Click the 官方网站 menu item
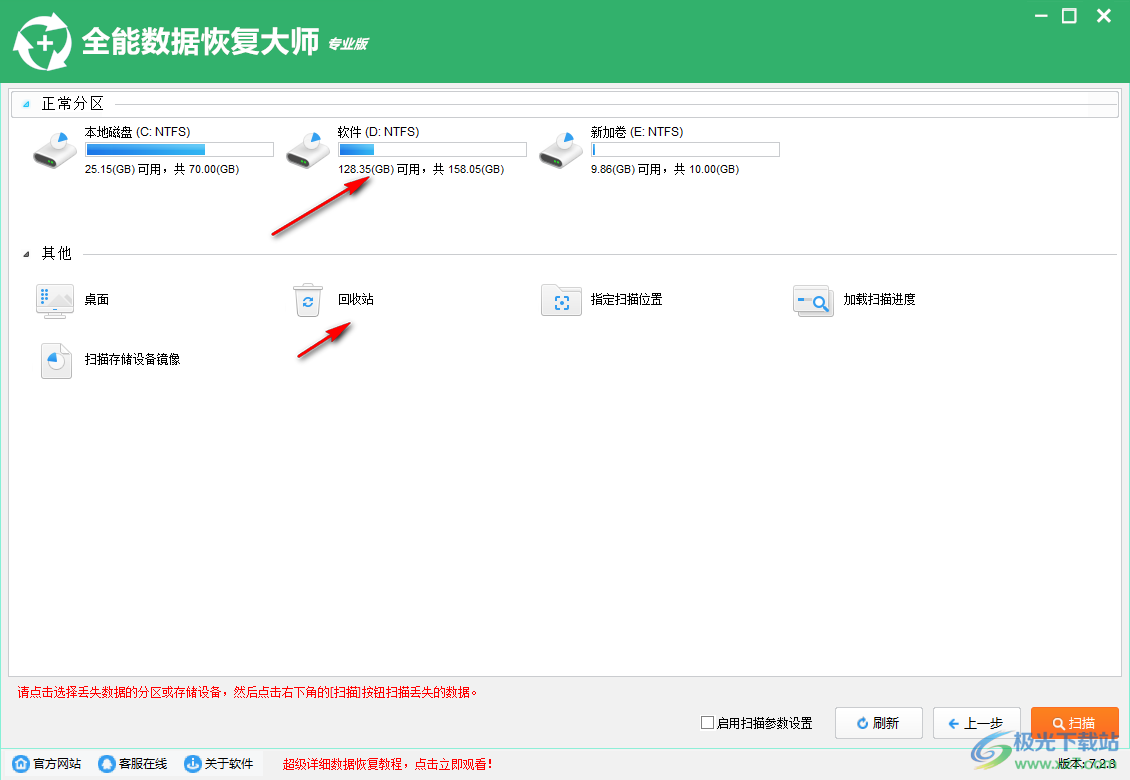 (45, 763)
